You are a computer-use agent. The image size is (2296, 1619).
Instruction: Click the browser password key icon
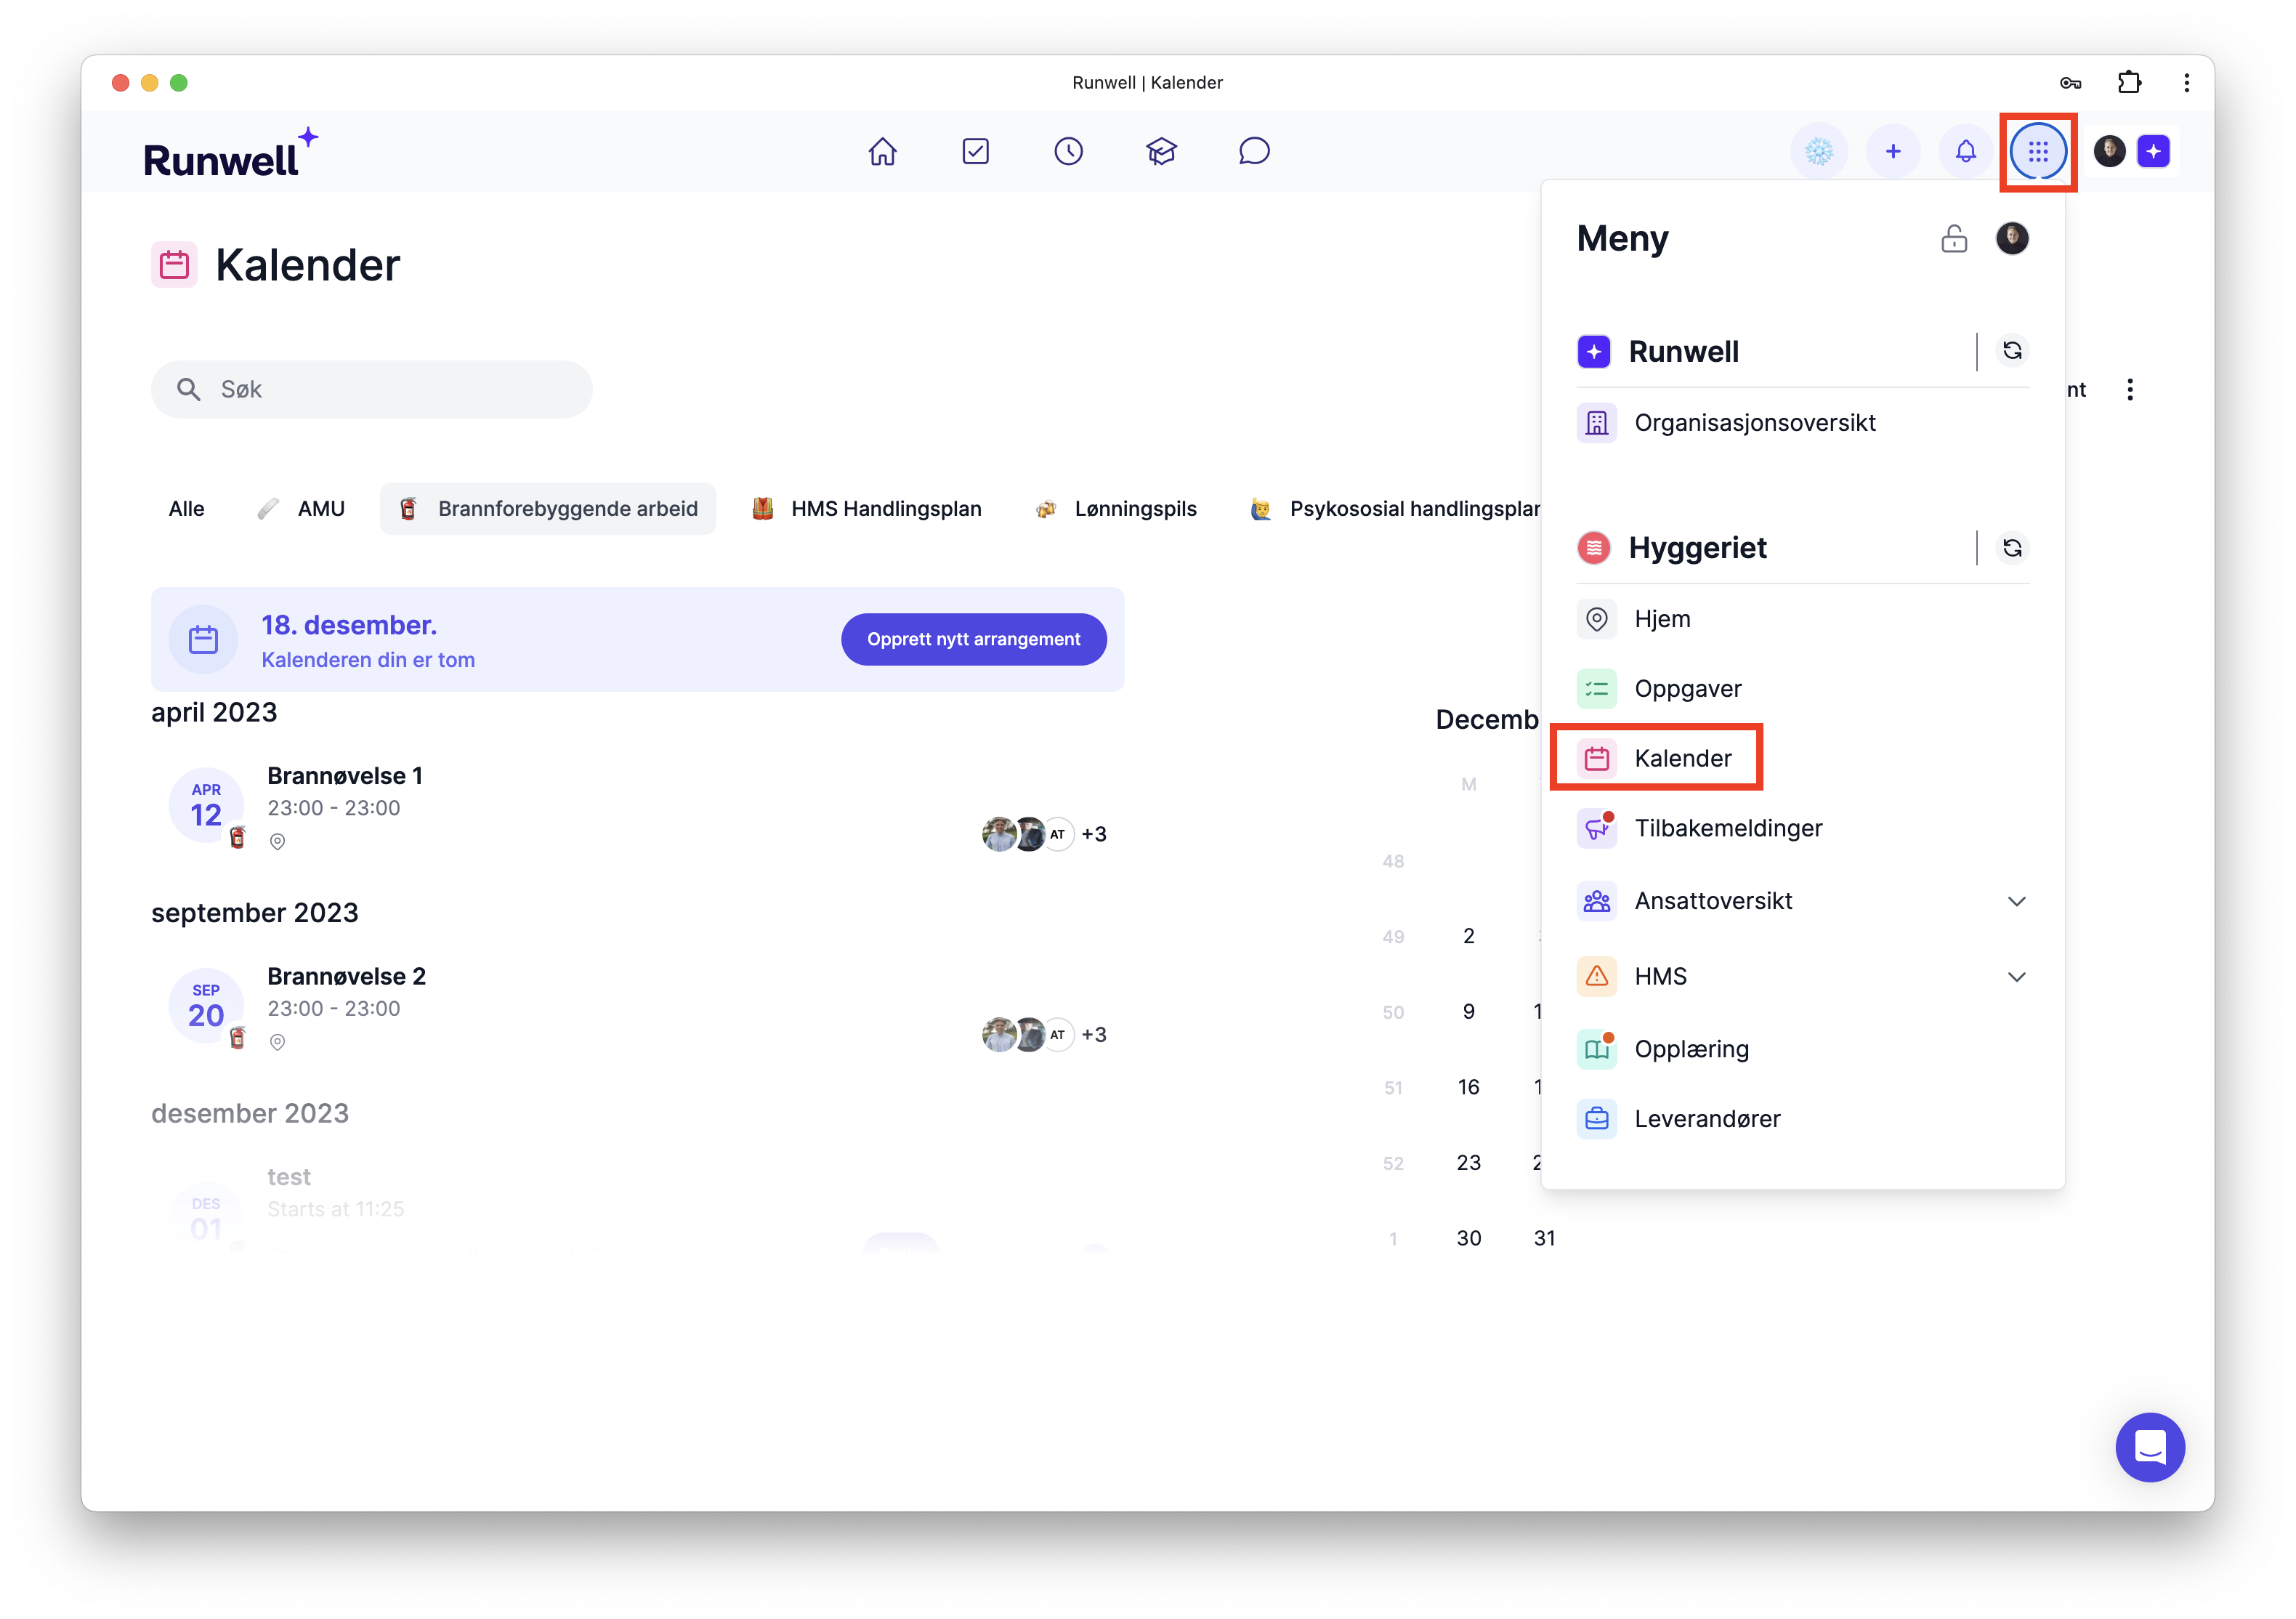tap(2070, 83)
